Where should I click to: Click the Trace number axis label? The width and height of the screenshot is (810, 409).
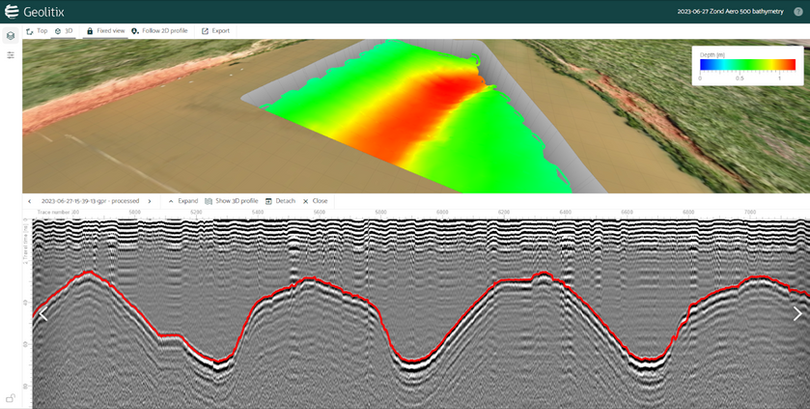coord(55,212)
